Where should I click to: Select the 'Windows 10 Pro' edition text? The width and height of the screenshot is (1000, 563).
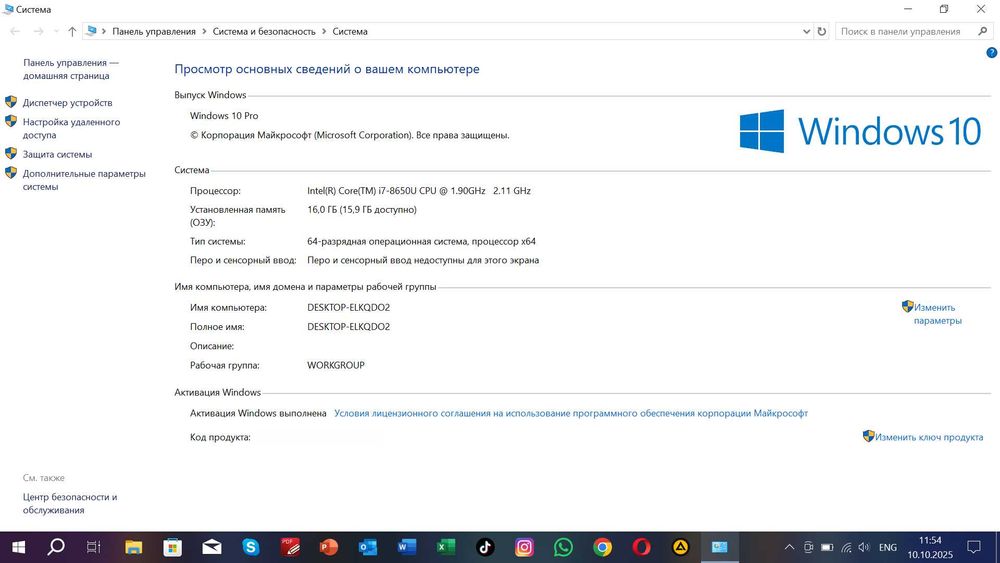(x=224, y=115)
